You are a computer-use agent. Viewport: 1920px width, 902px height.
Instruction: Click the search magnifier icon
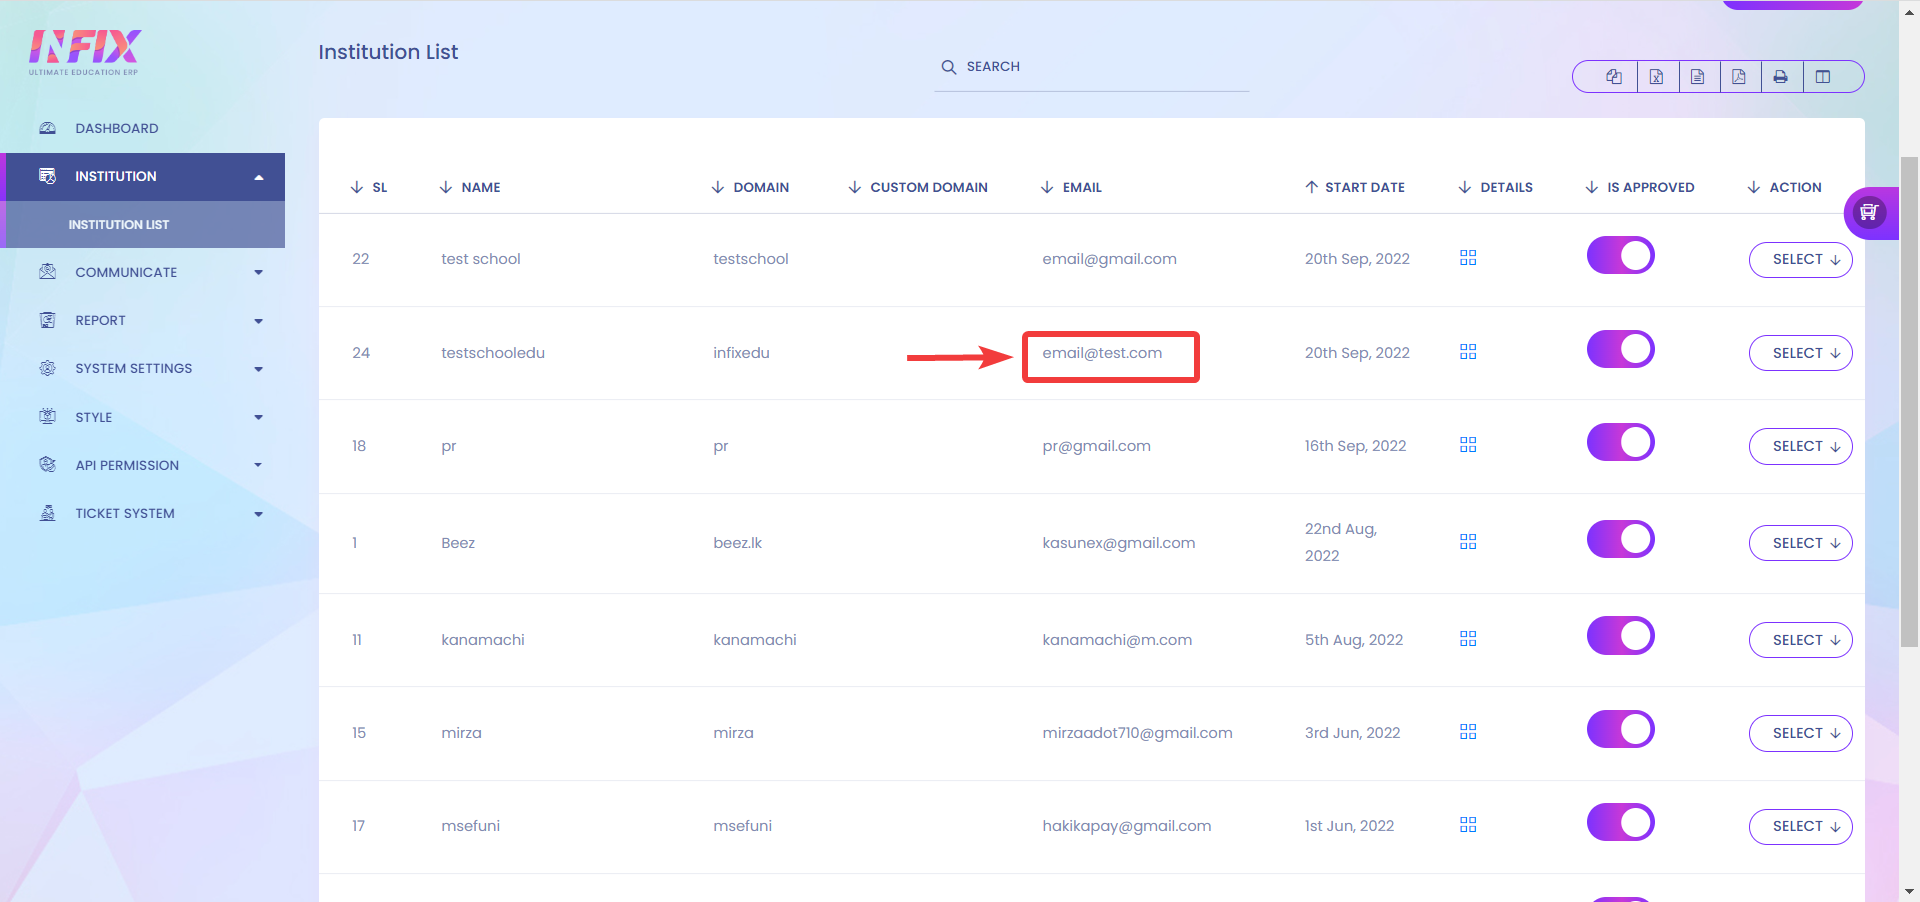(x=949, y=67)
